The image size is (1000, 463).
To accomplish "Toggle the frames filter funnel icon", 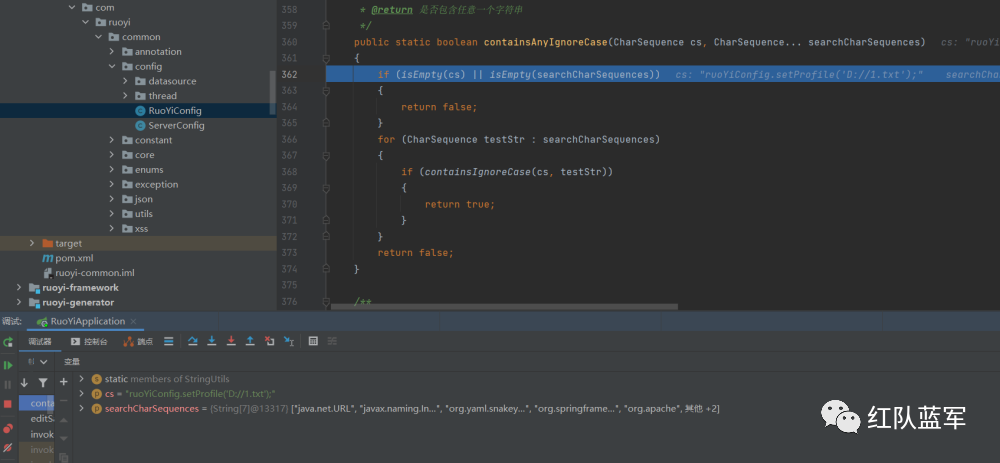I will tap(43, 382).
